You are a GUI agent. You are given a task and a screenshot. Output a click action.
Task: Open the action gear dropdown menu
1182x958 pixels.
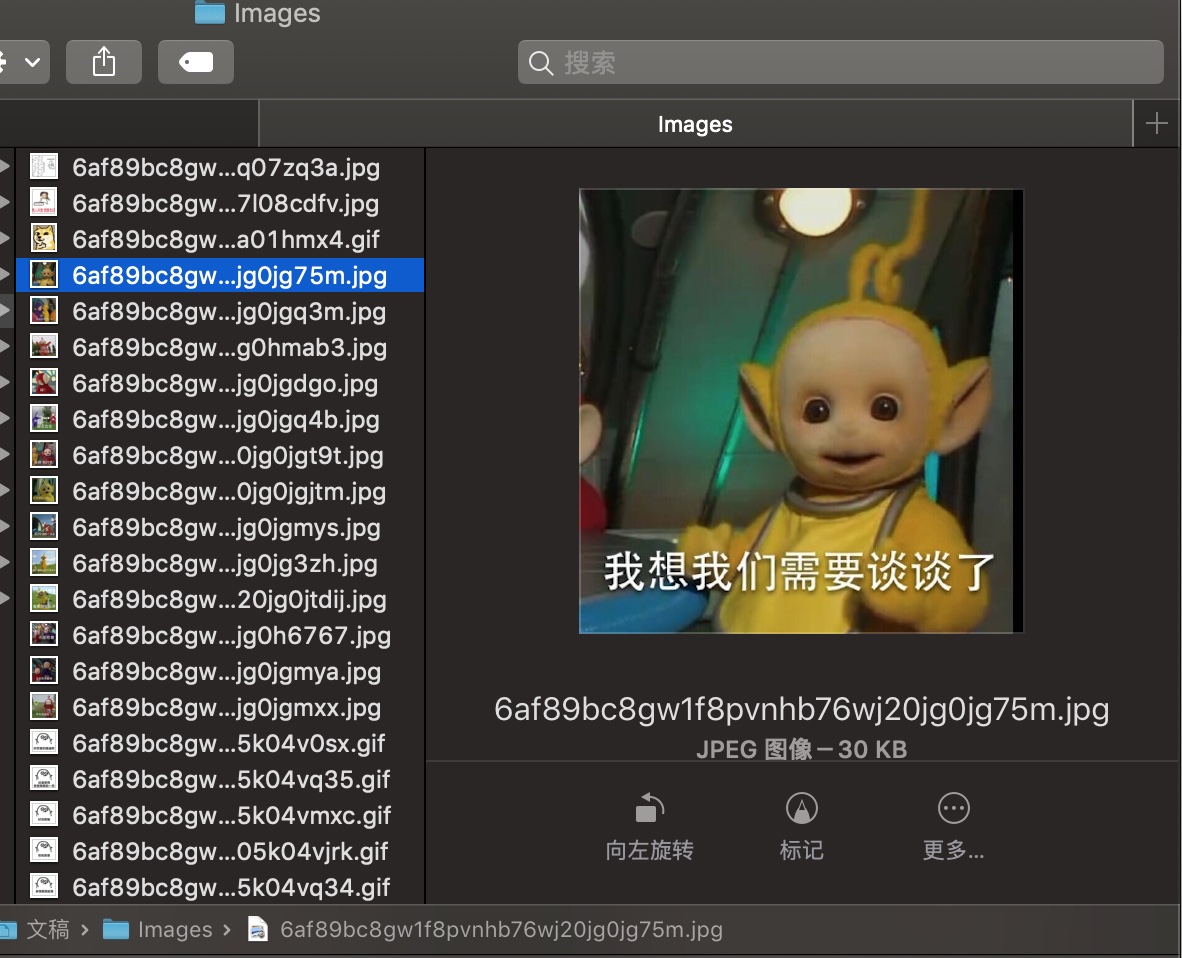click(23, 62)
